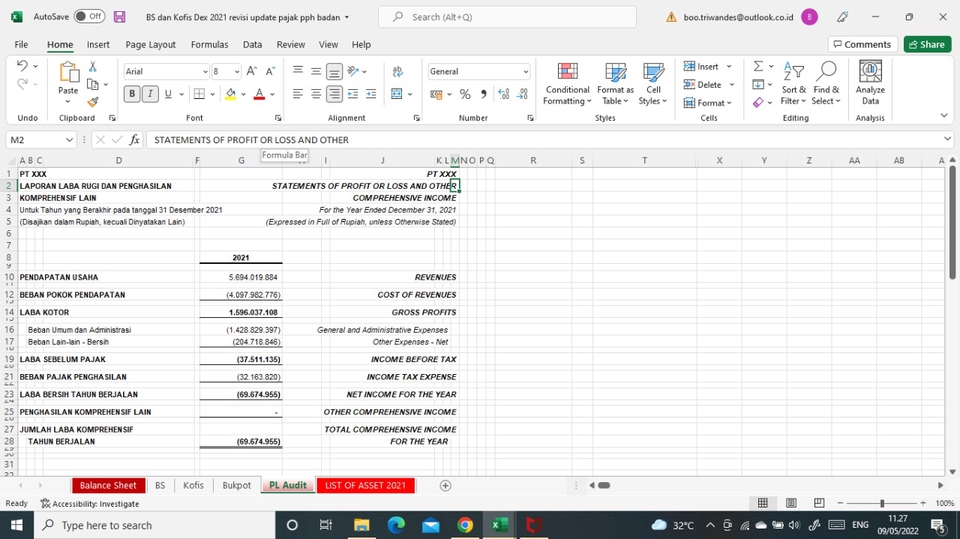Click the Format Painter brush icon
The height and width of the screenshot is (539, 960).
point(93,102)
